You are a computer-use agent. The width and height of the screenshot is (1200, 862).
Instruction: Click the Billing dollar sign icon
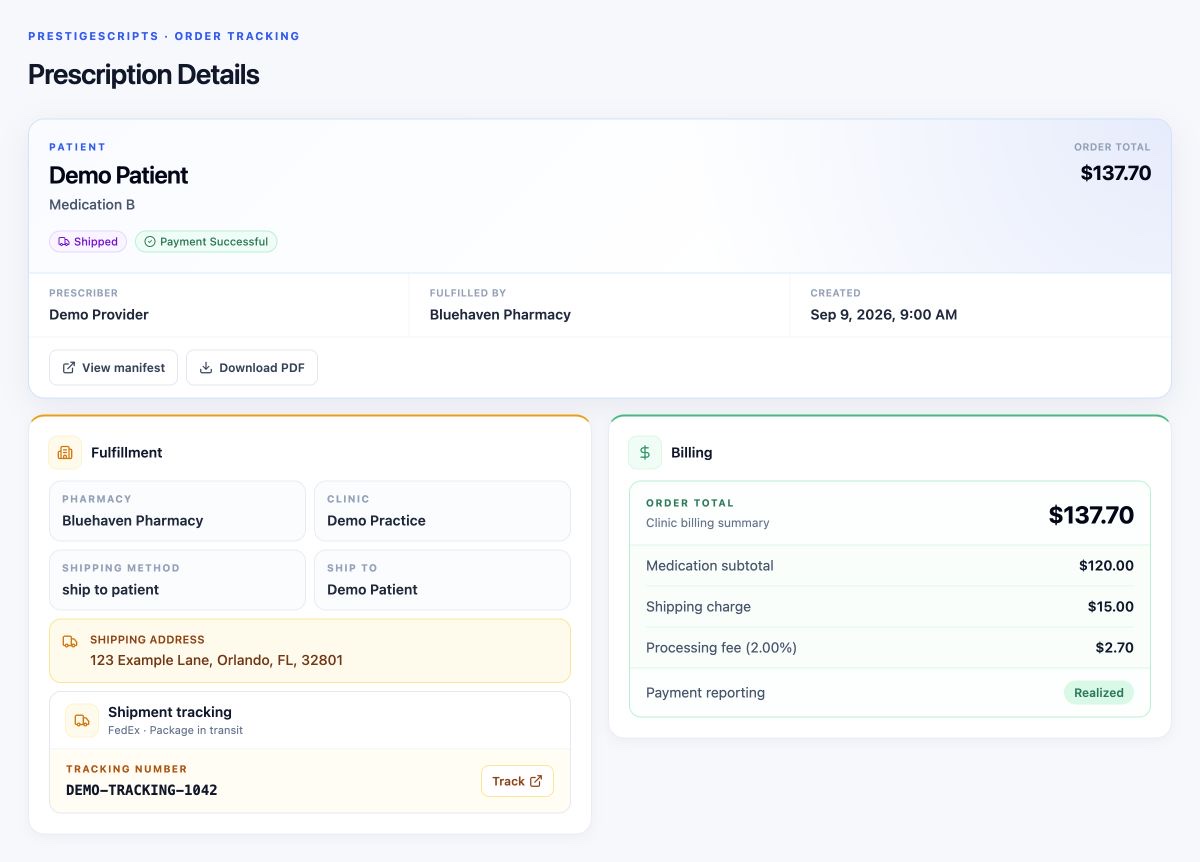click(645, 453)
